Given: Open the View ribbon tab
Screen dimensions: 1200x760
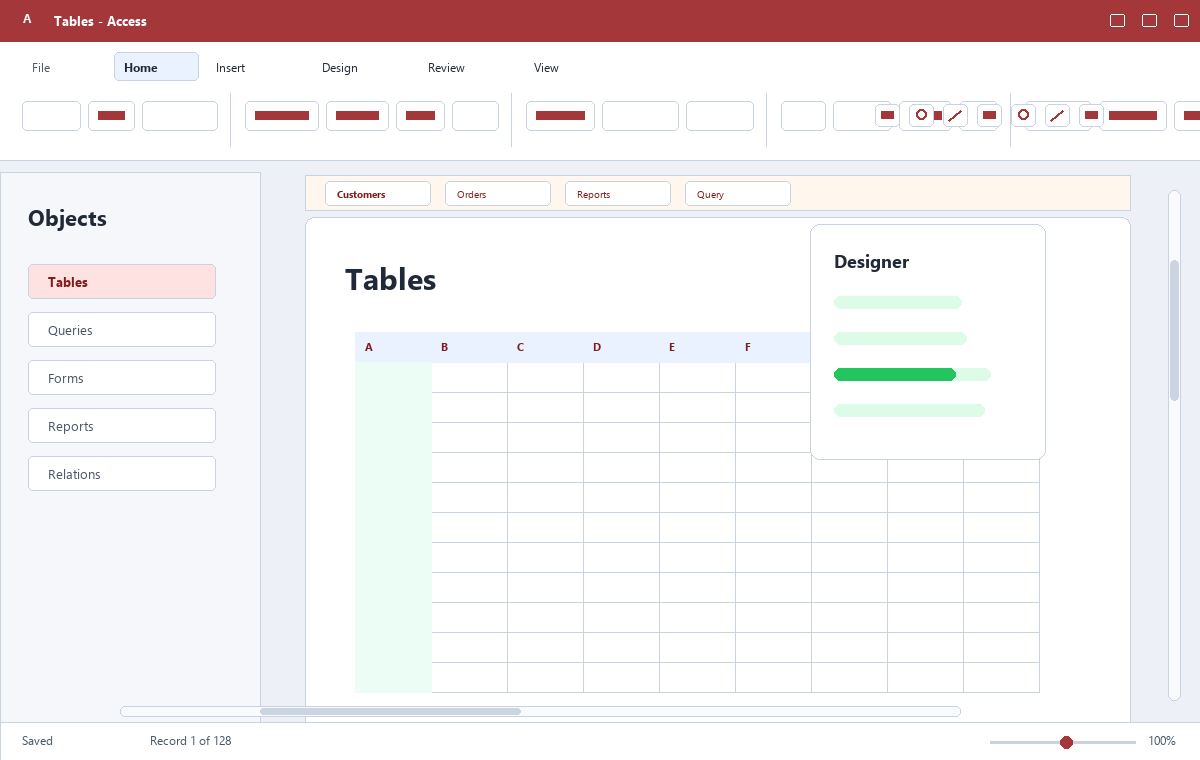Looking at the screenshot, I should tap(546, 68).
